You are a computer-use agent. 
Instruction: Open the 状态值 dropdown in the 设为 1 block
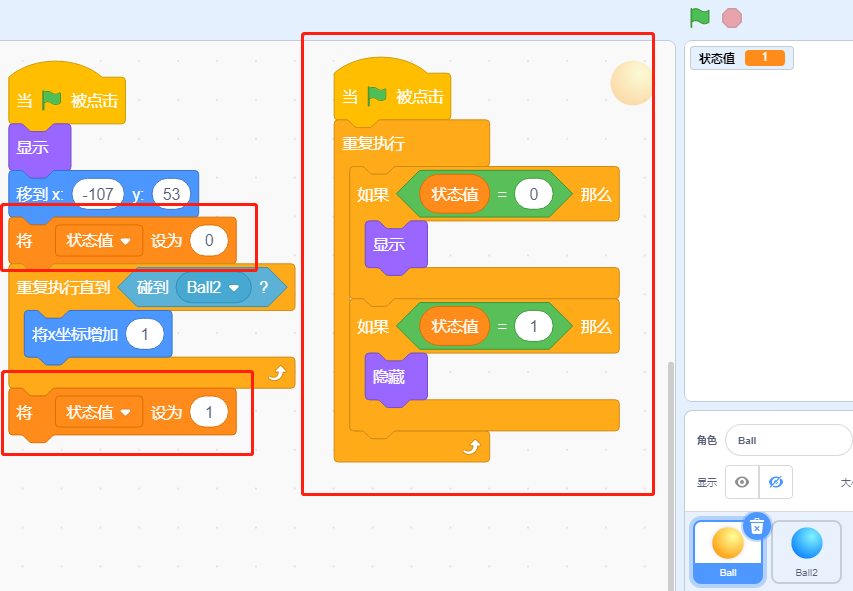98,413
